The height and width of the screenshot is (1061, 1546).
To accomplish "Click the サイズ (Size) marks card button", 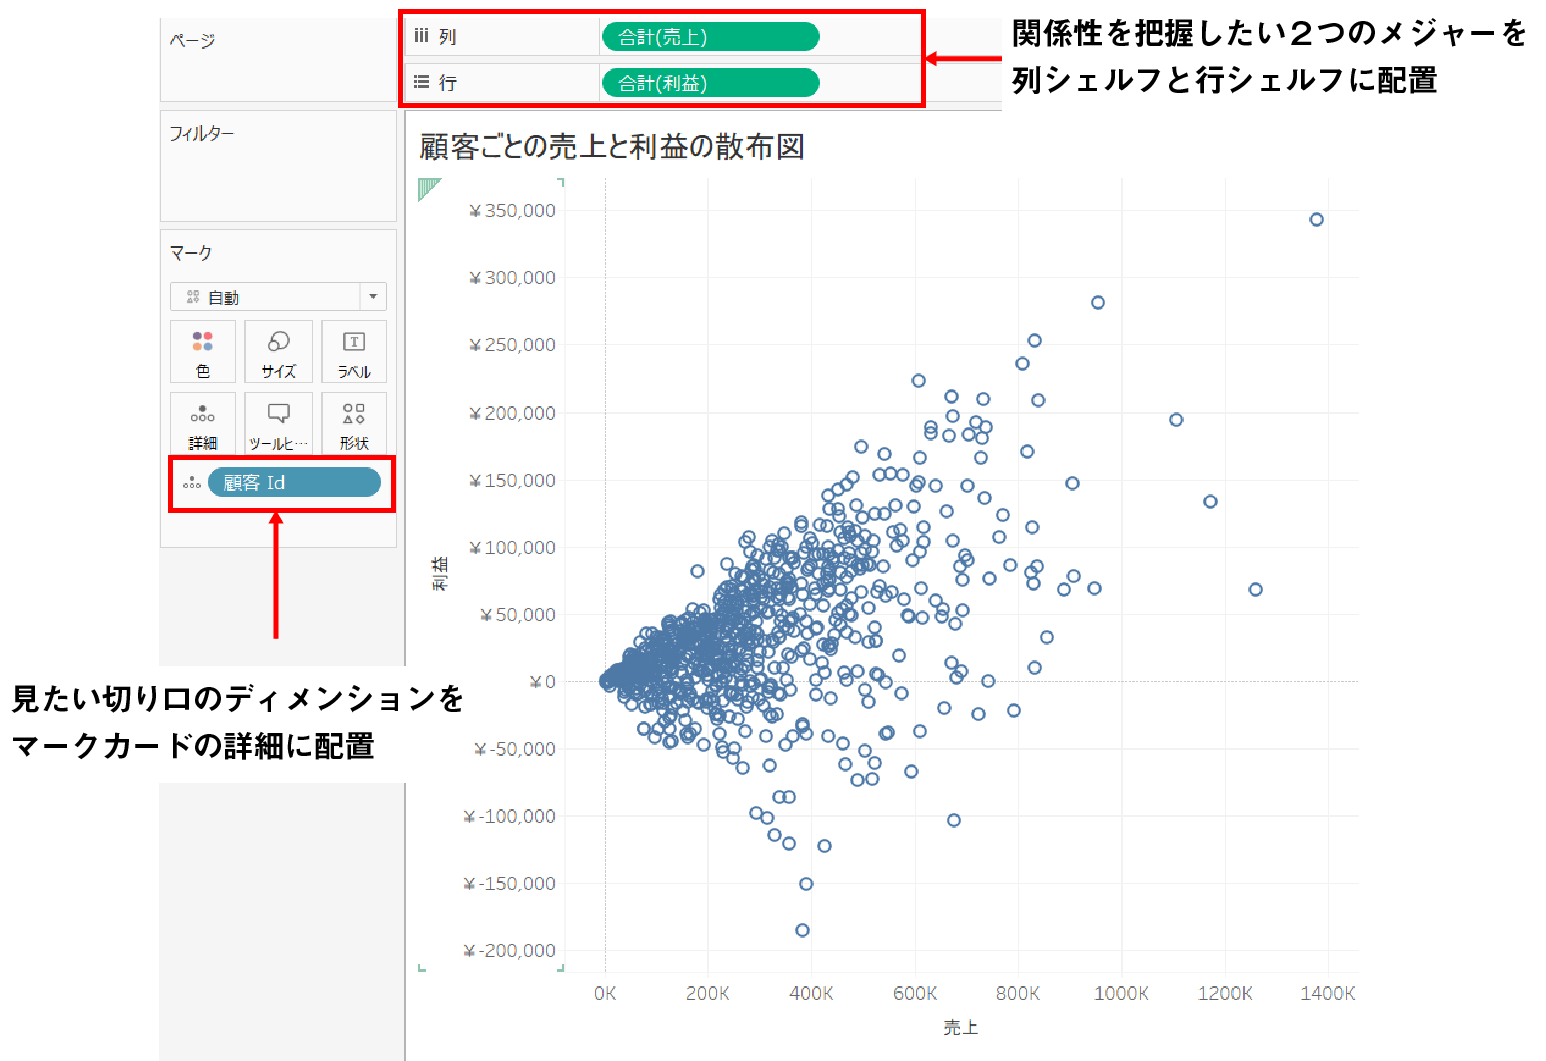I will [279, 351].
